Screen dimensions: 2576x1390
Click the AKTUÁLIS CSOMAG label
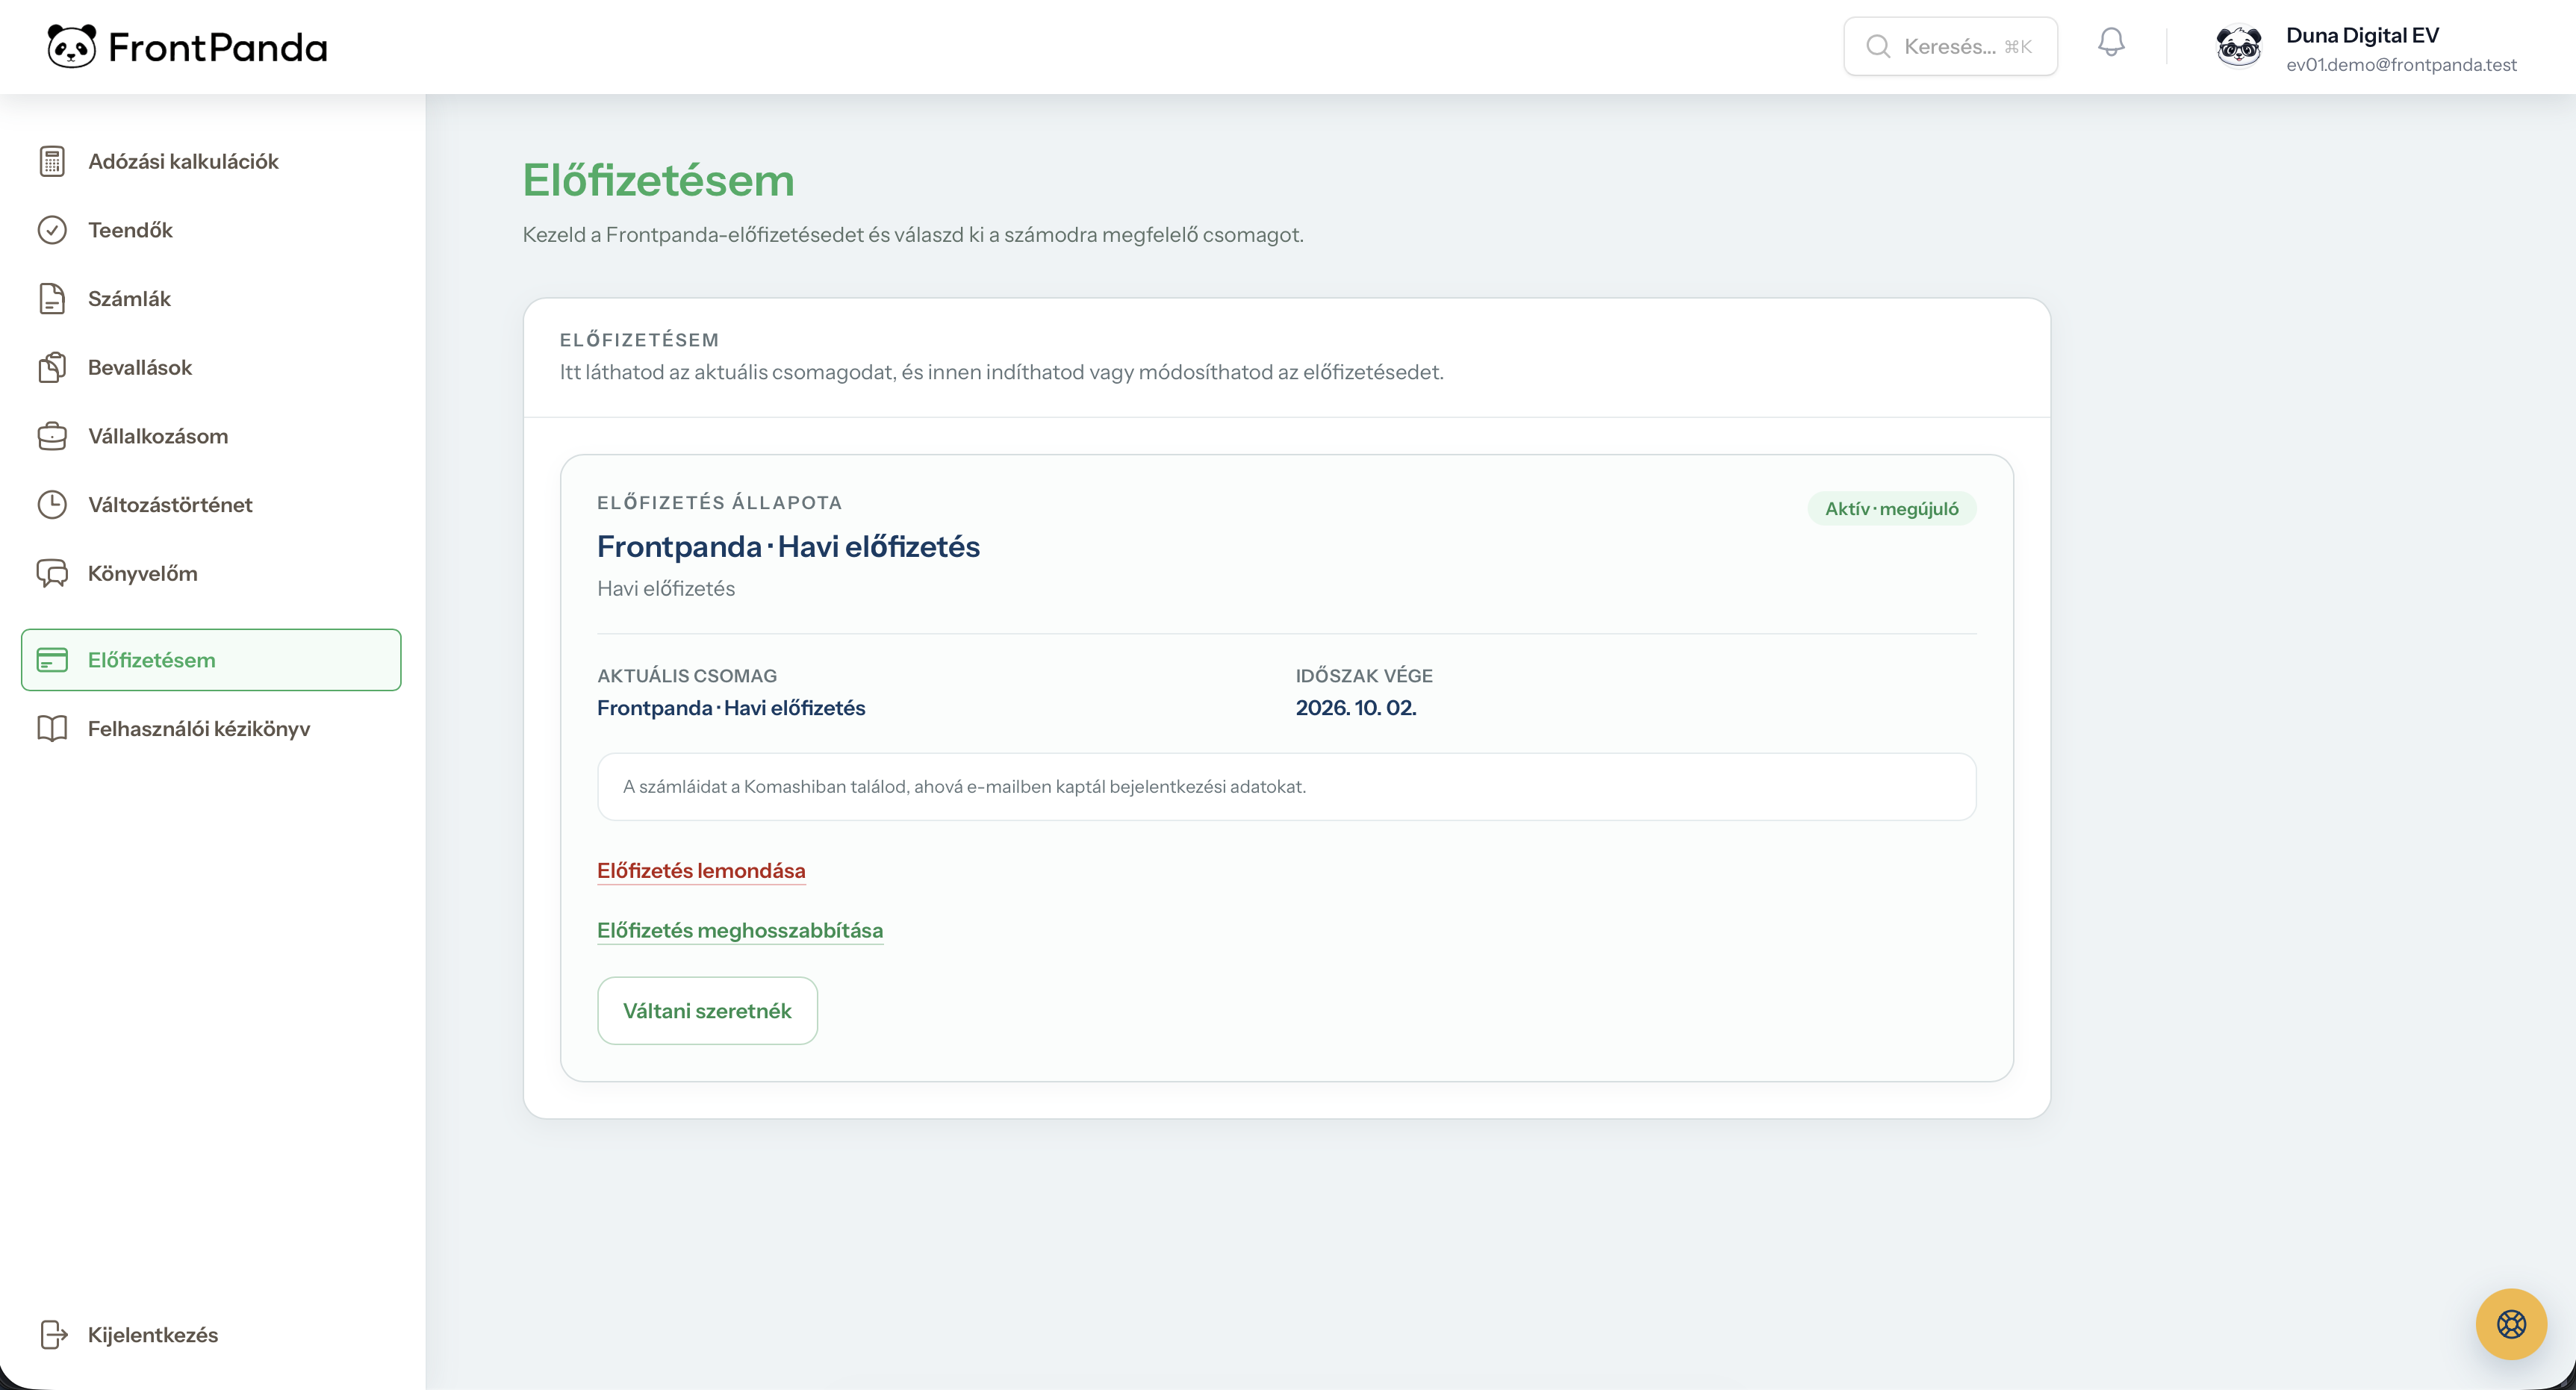tap(686, 676)
